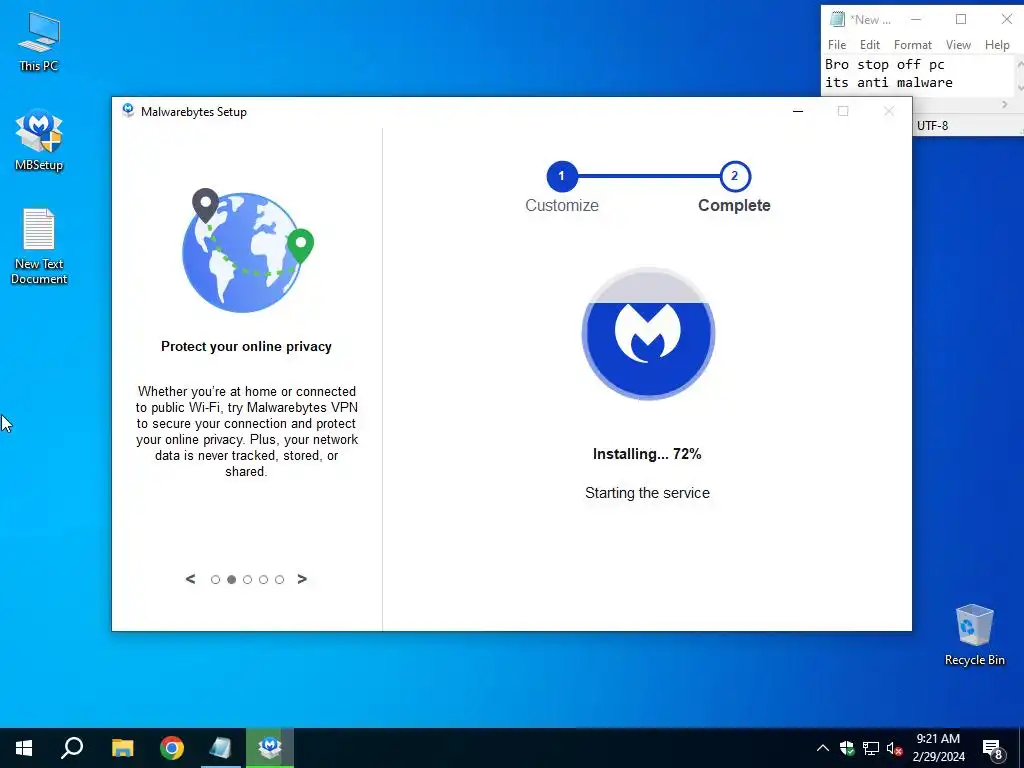Open the Windows Start menu
The width and height of the screenshot is (1024, 768).
[24, 748]
